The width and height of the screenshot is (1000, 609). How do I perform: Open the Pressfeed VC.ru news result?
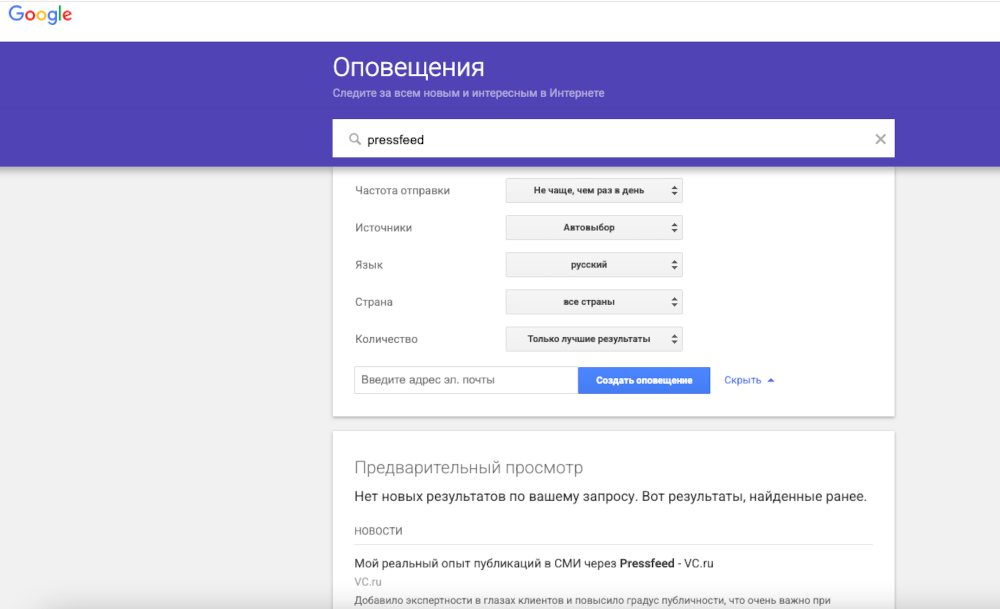point(534,564)
